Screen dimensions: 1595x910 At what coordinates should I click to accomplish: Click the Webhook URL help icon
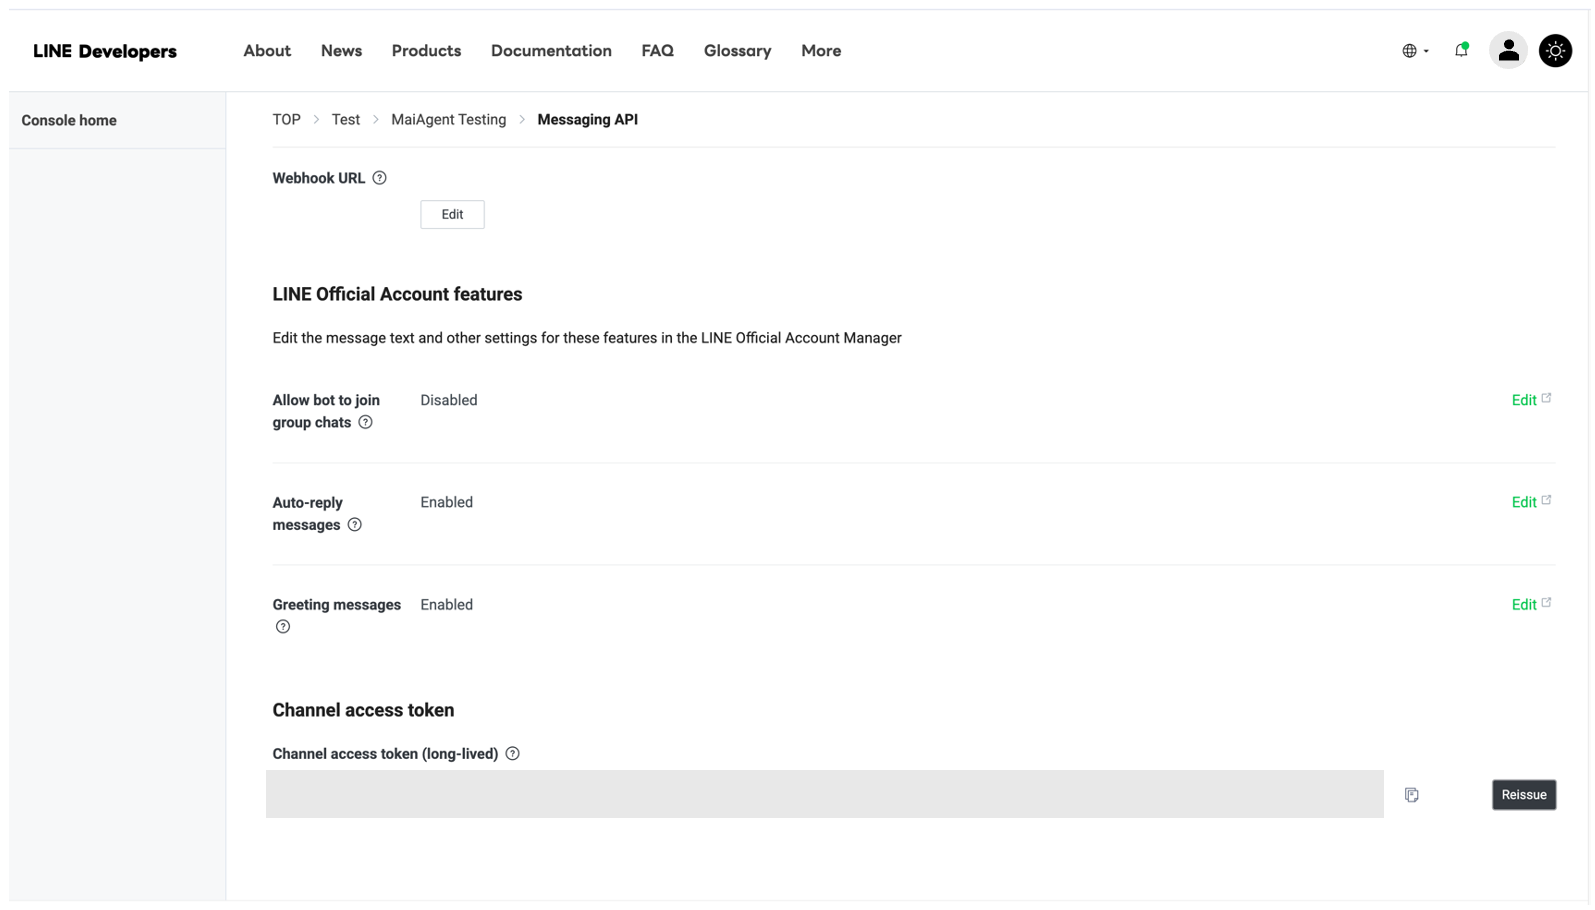(x=379, y=178)
